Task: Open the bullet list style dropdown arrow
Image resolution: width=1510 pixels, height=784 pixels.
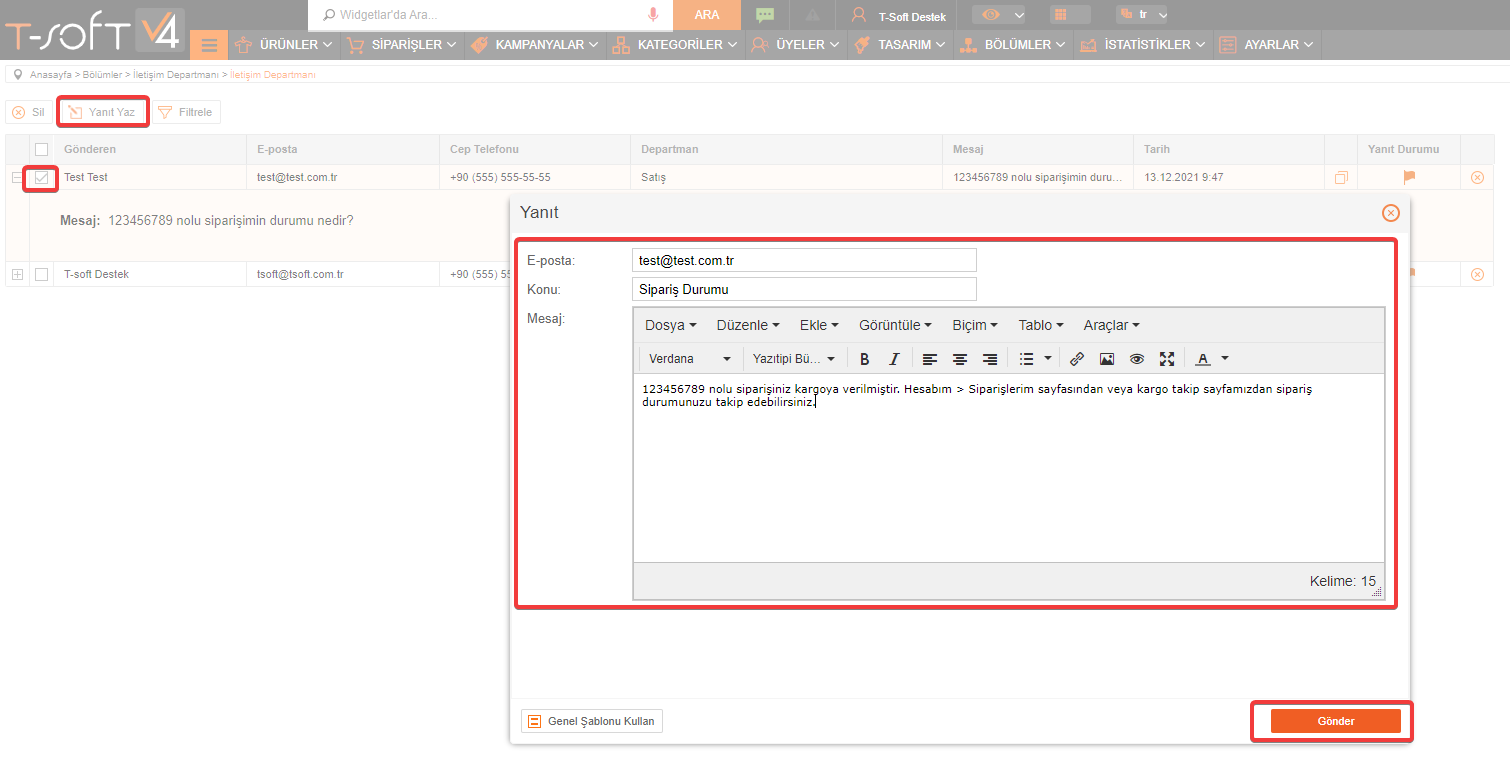Action: pyautogui.click(x=1048, y=359)
